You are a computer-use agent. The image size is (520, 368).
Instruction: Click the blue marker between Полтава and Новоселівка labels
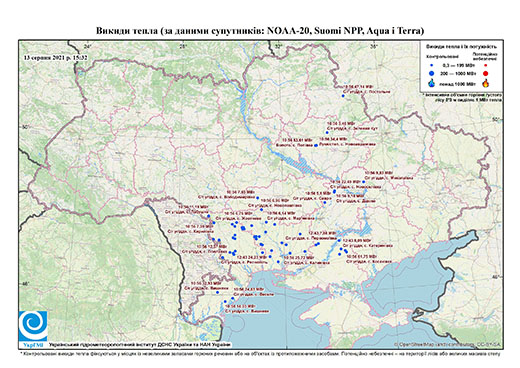point(316,145)
